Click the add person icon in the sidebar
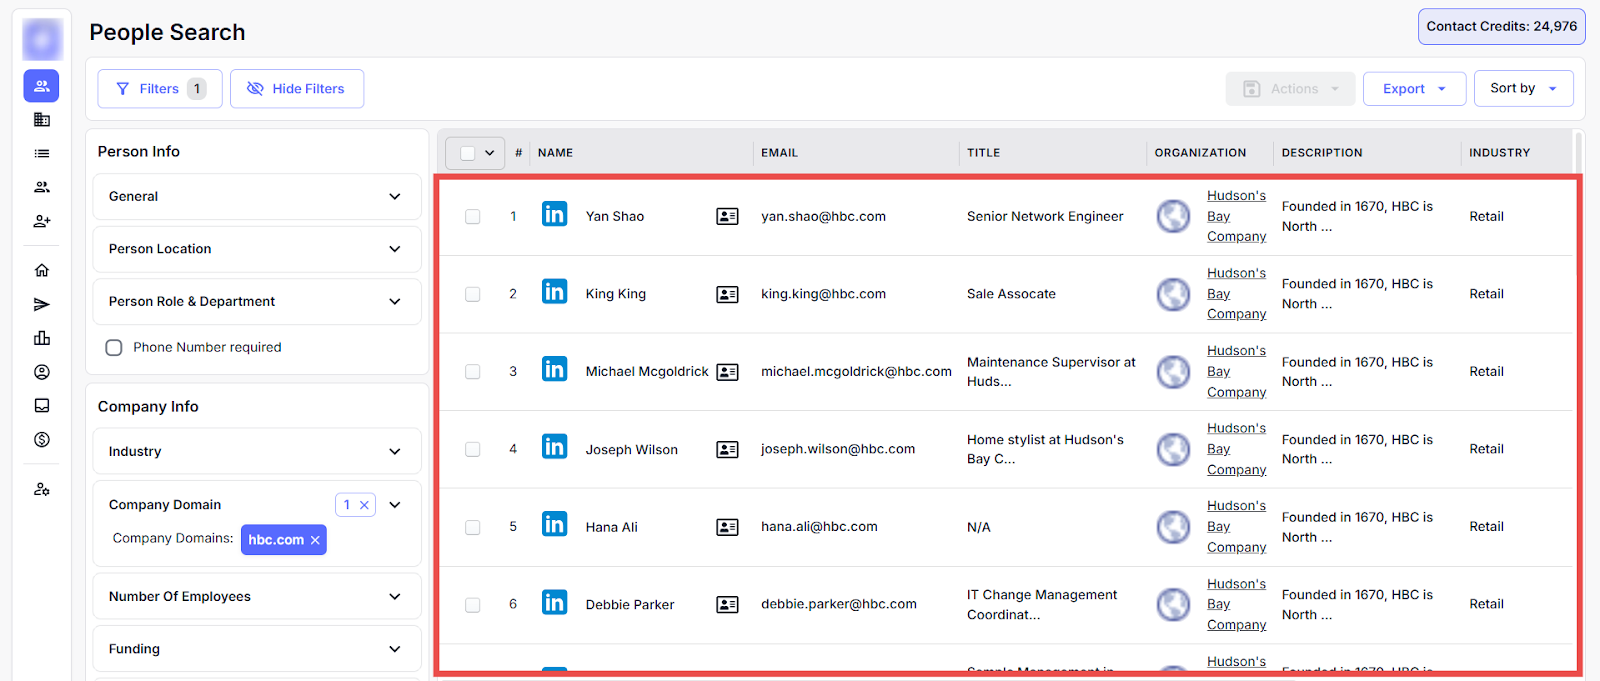Viewport: 1600px width, 681px height. point(42,221)
